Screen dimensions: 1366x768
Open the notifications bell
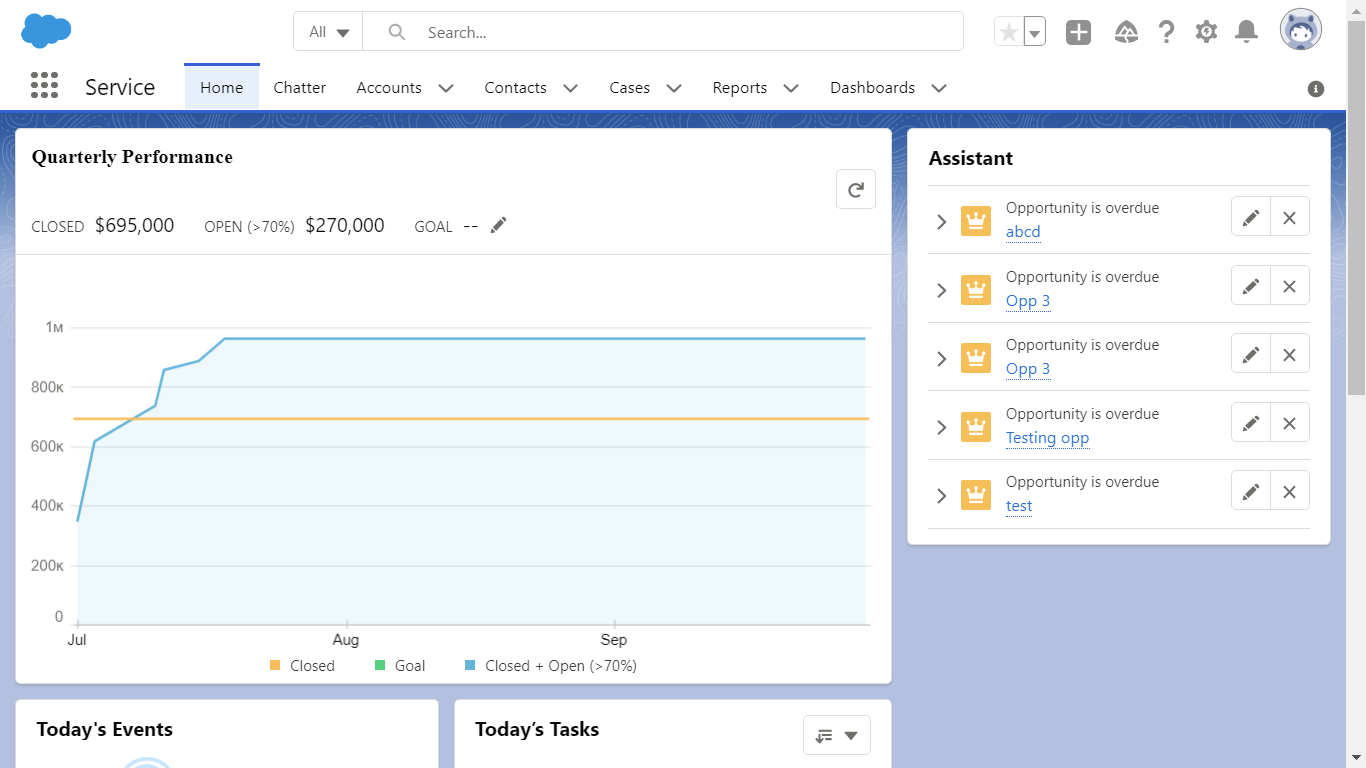tap(1246, 32)
